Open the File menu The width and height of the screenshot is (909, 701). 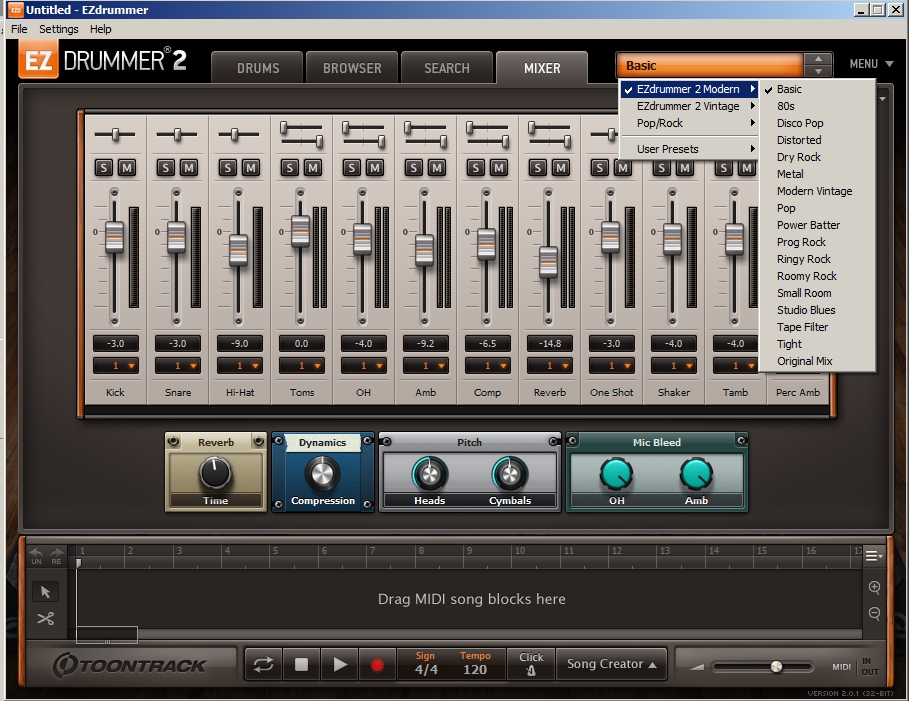(19, 29)
